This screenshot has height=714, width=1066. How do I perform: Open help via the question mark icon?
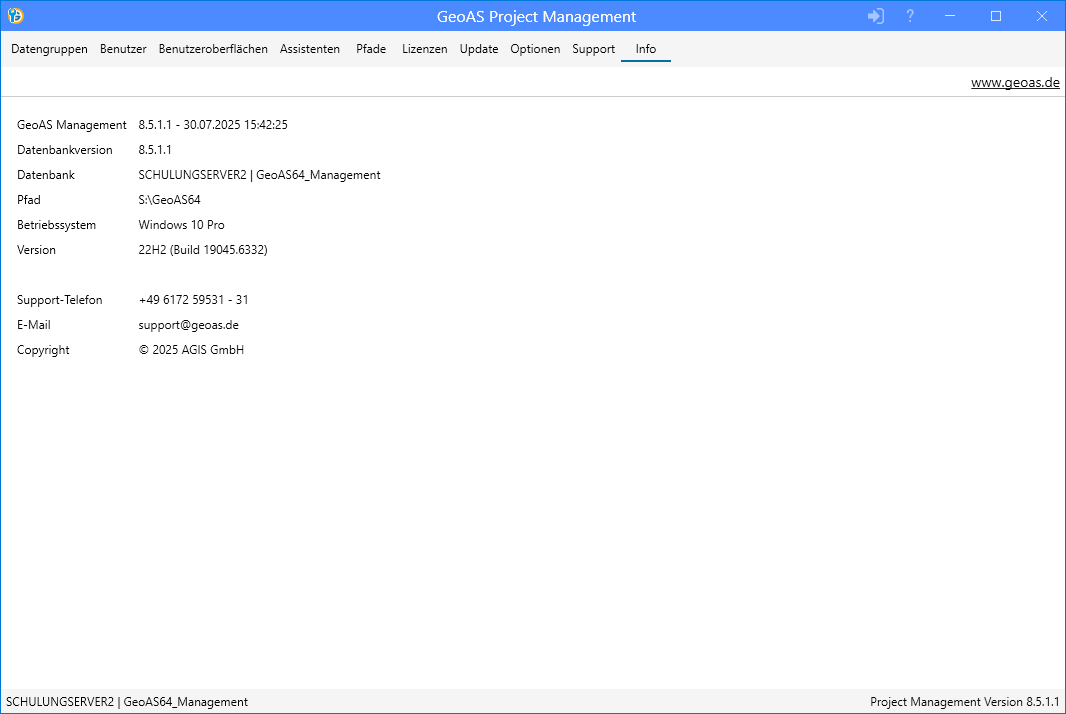click(910, 16)
